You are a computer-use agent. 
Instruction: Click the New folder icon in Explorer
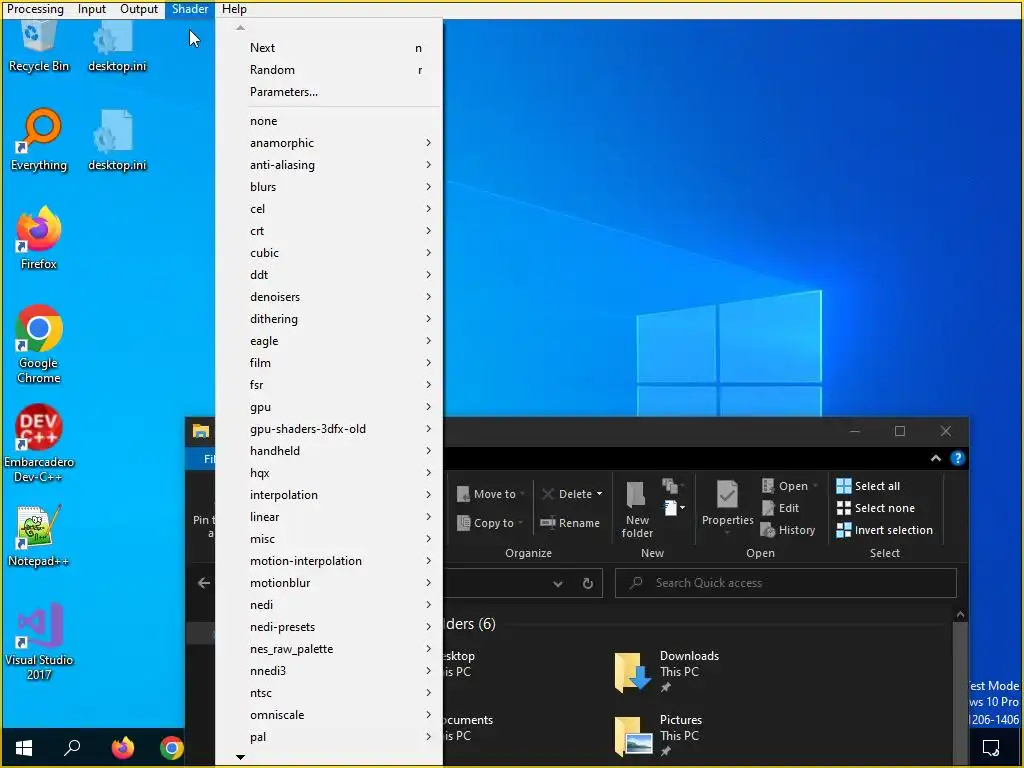click(637, 510)
